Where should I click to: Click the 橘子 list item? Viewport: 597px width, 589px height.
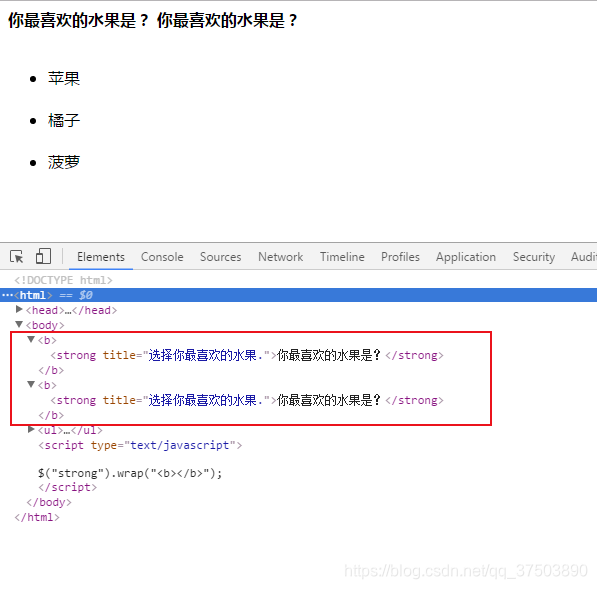pyautogui.click(x=64, y=121)
